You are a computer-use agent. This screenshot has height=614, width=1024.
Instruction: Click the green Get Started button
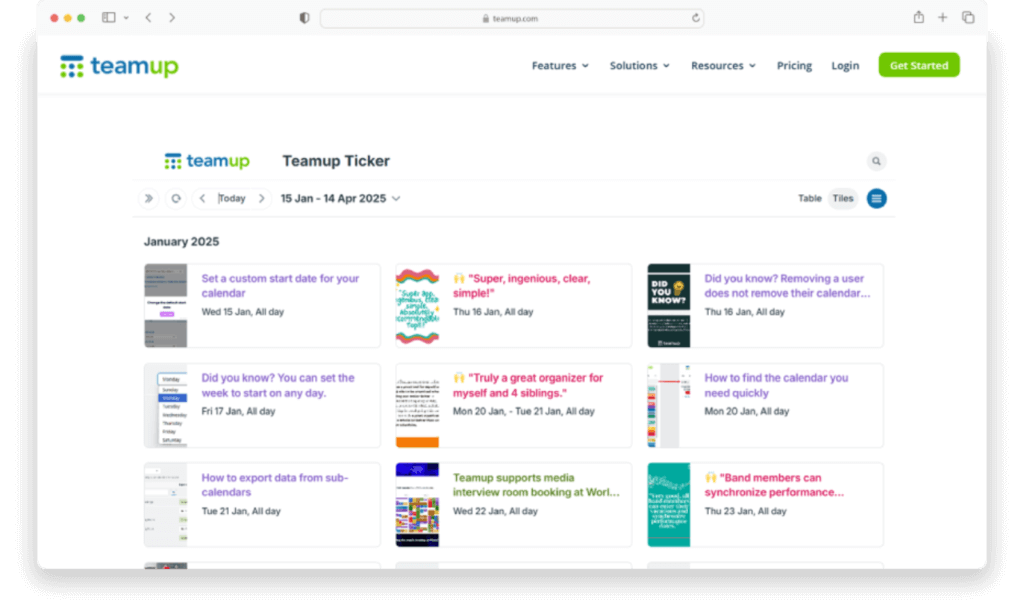pyautogui.click(x=919, y=65)
